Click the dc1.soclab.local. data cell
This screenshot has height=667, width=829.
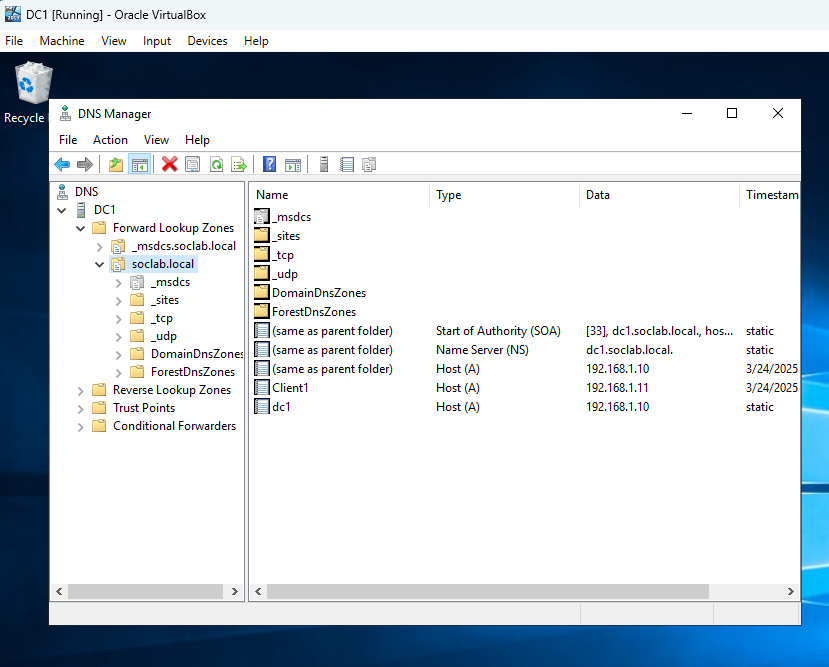629,349
